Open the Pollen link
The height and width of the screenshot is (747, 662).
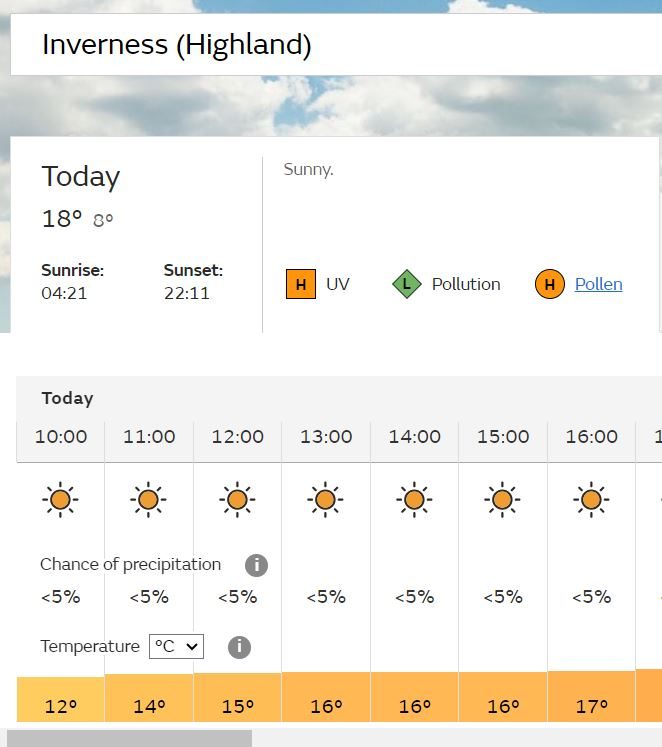(598, 284)
